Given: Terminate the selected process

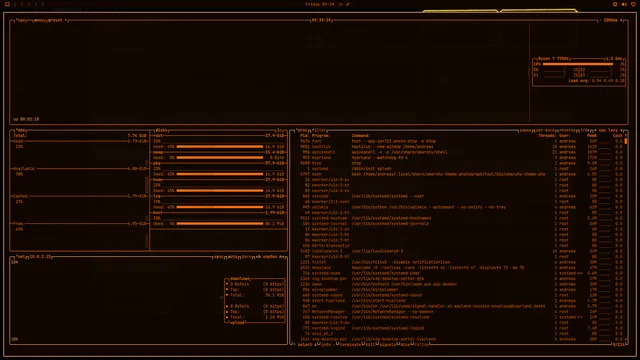Looking at the screenshot, I should (350, 344).
